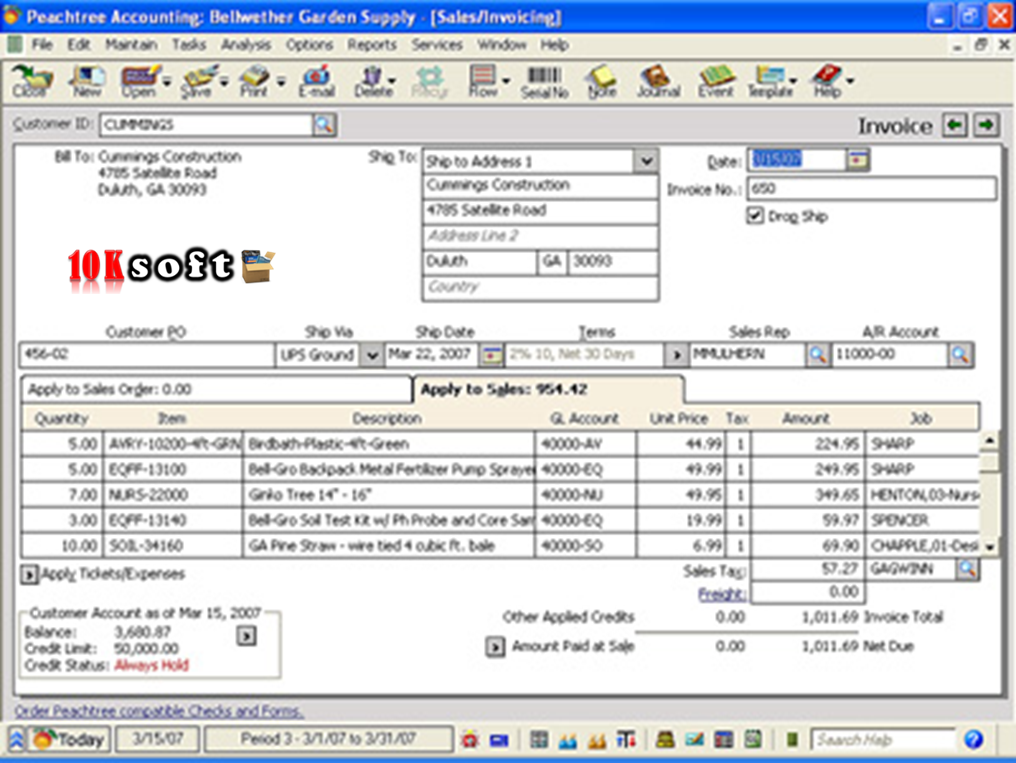The height and width of the screenshot is (763, 1016).
Task: Go to next invoice arrow
Action: (986, 124)
